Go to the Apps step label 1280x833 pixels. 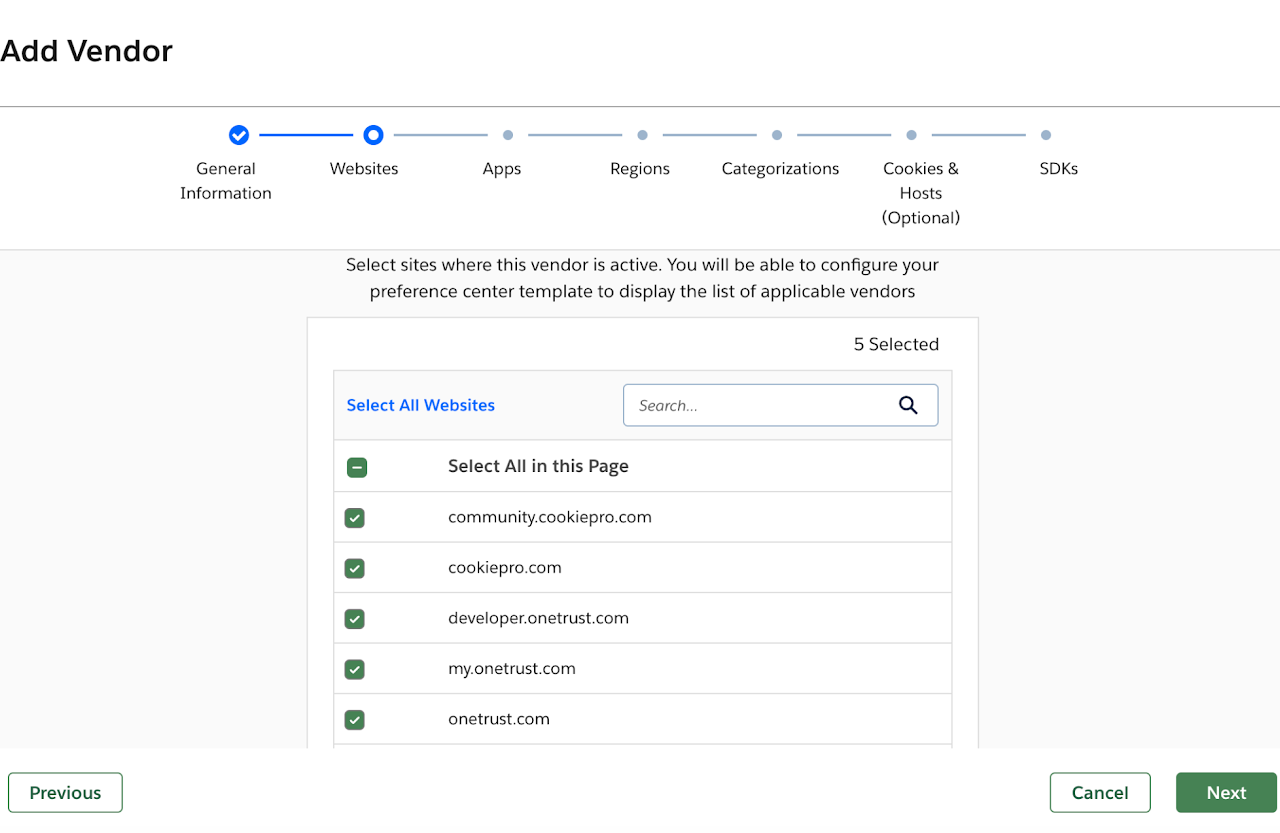pyautogui.click(x=502, y=169)
